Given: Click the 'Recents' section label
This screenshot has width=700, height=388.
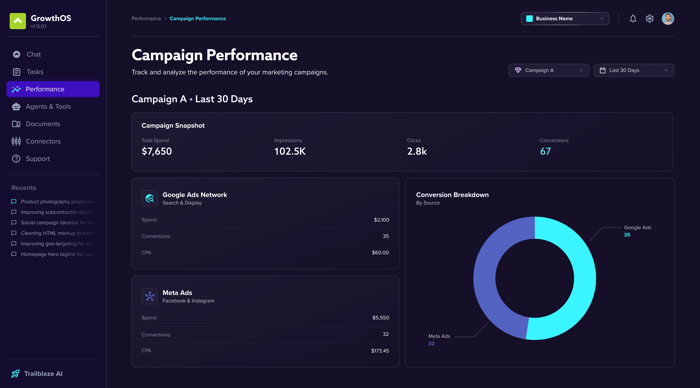Looking at the screenshot, I should pos(24,188).
